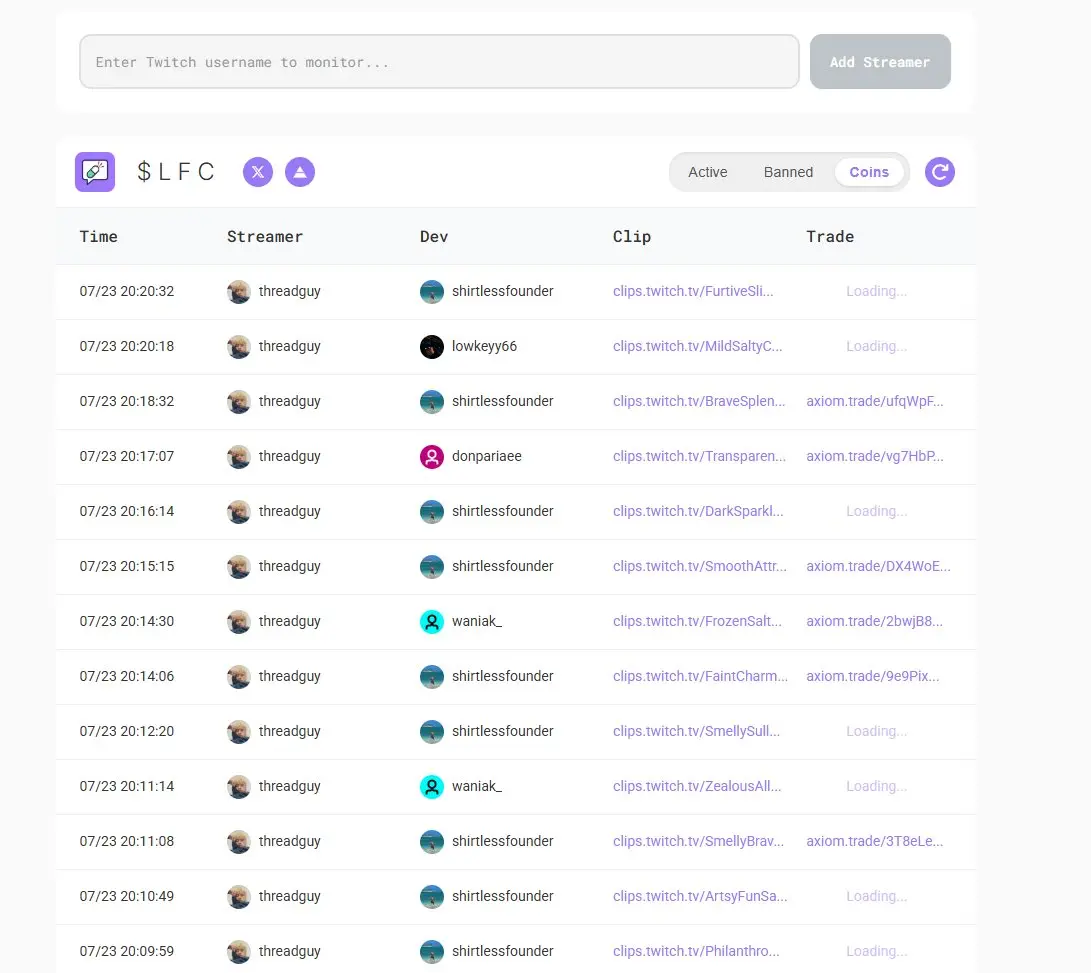Click waniak_ avatar in 20:14:30 row
This screenshot has height=973, width=1091.
pos(431,622)
